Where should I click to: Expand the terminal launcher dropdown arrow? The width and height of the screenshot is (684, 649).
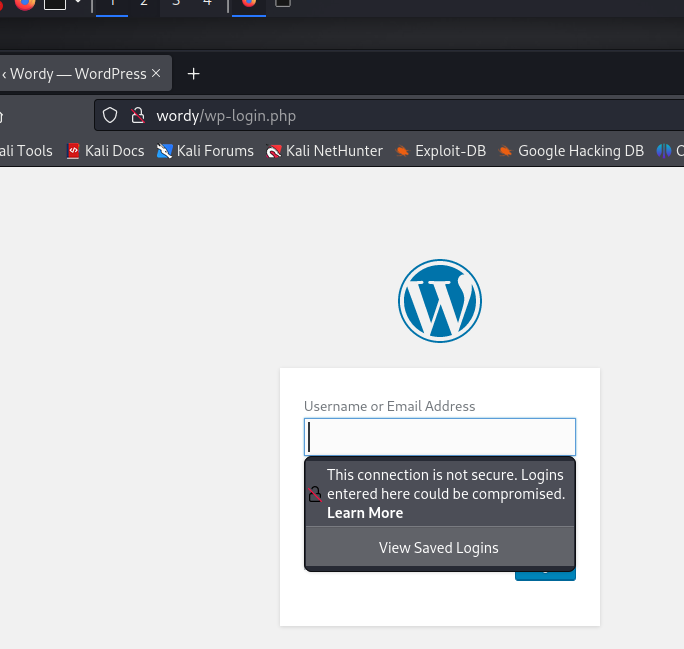click(x=78, y=2)
